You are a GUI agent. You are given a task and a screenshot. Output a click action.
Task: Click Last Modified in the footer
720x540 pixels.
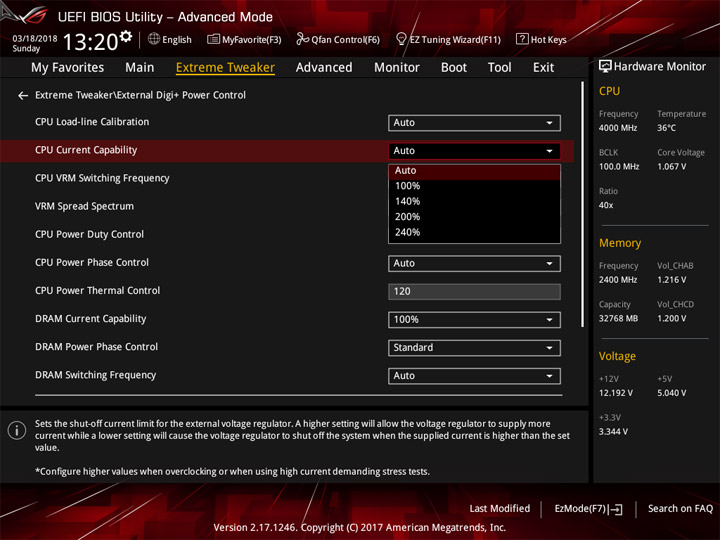500,509
